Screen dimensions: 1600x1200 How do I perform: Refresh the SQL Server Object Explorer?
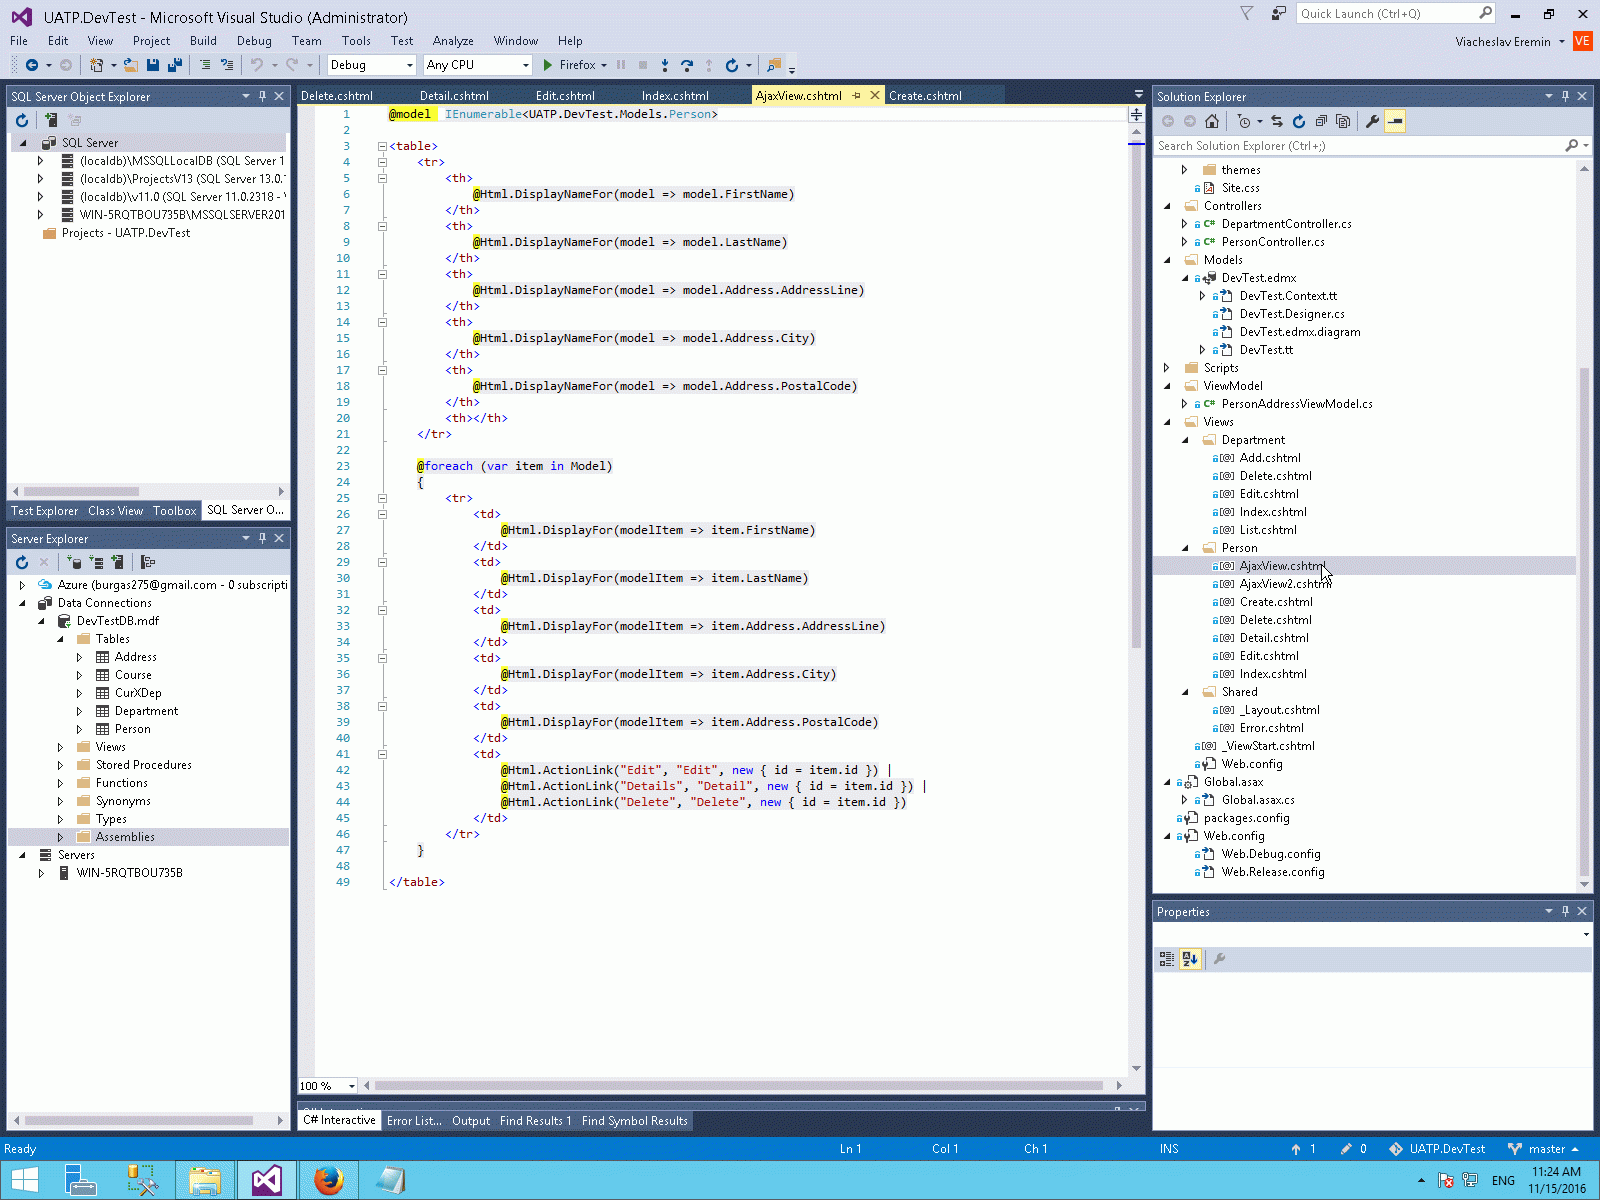point(22,120)
